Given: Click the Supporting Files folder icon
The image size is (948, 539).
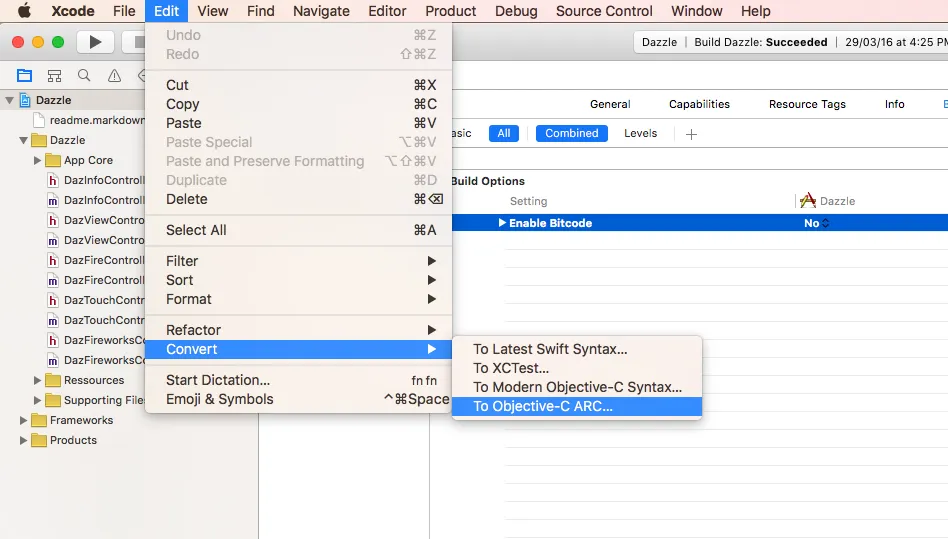Looking at the screenshot, I should point(53,400).
